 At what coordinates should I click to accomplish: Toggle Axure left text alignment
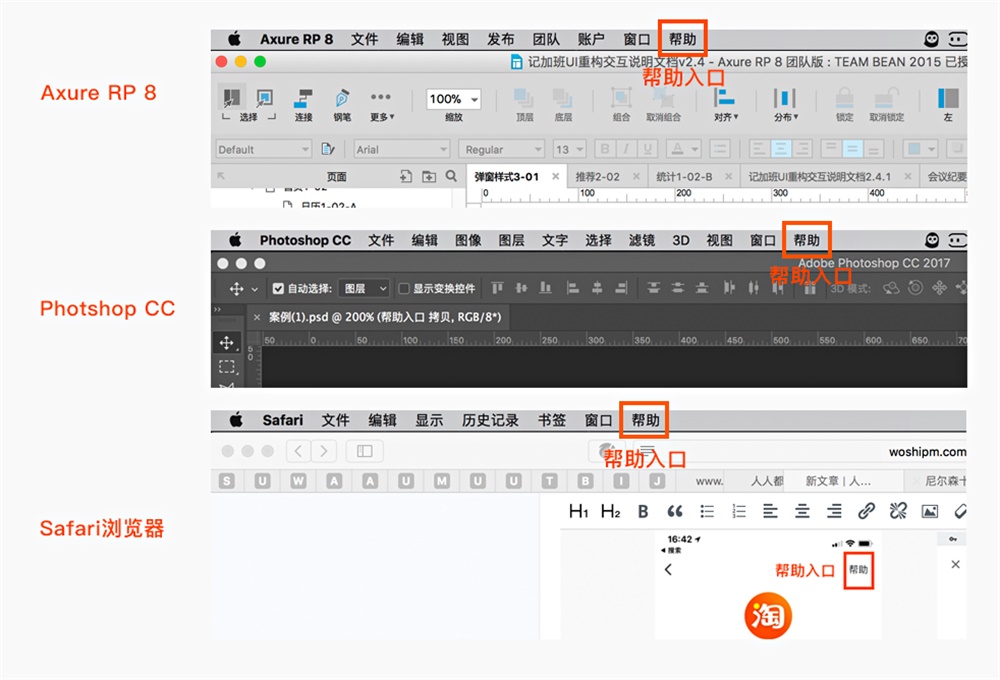point(758,149)
